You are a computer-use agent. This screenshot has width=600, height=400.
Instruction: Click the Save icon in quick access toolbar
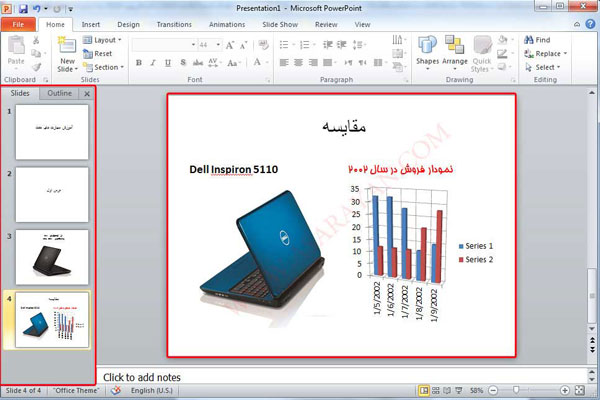pos(23,8)
